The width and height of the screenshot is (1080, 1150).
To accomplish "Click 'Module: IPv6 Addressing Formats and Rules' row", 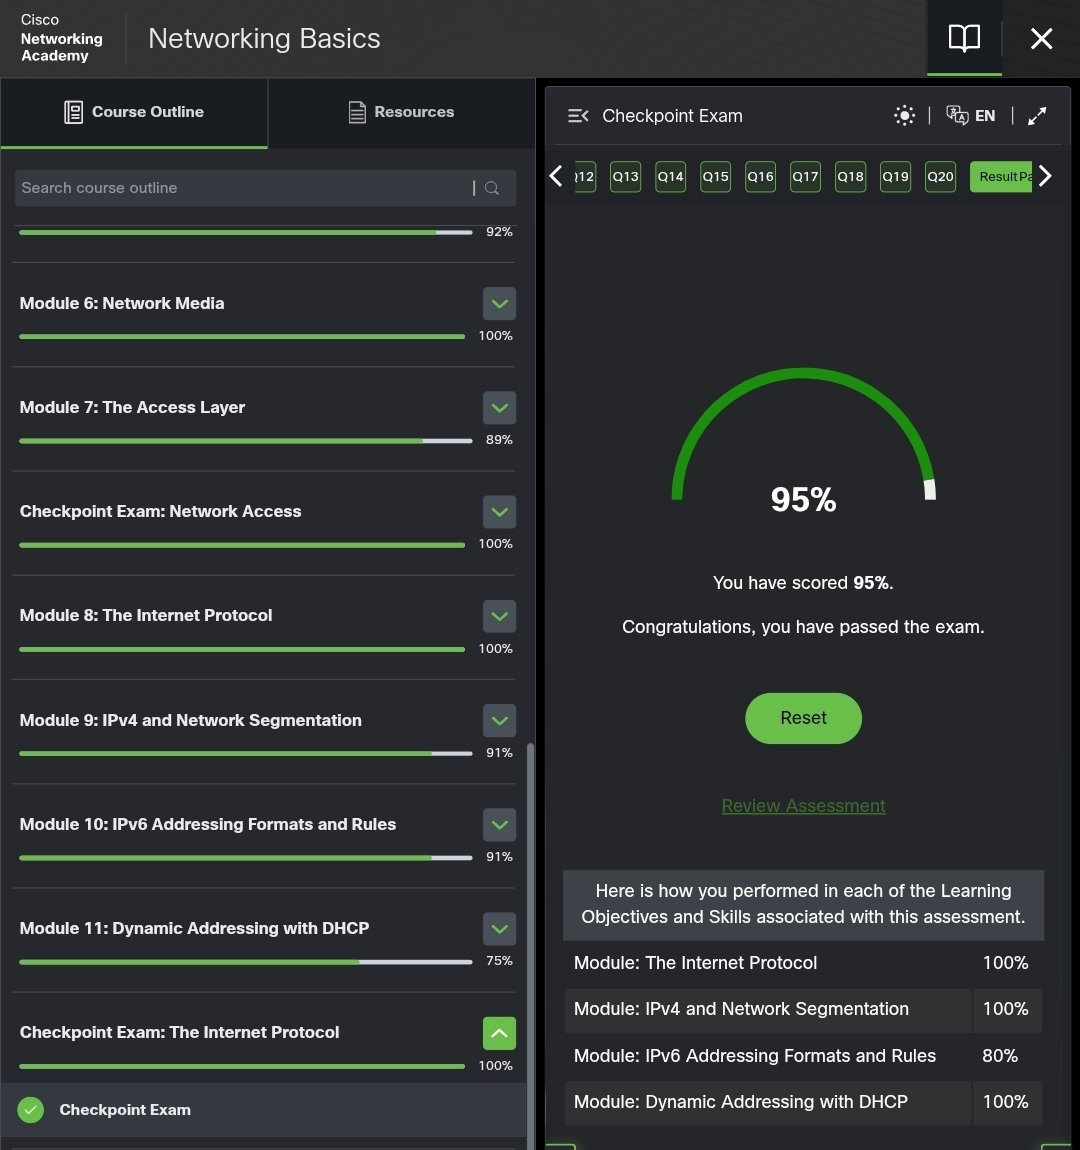I will pos(803,1055).
